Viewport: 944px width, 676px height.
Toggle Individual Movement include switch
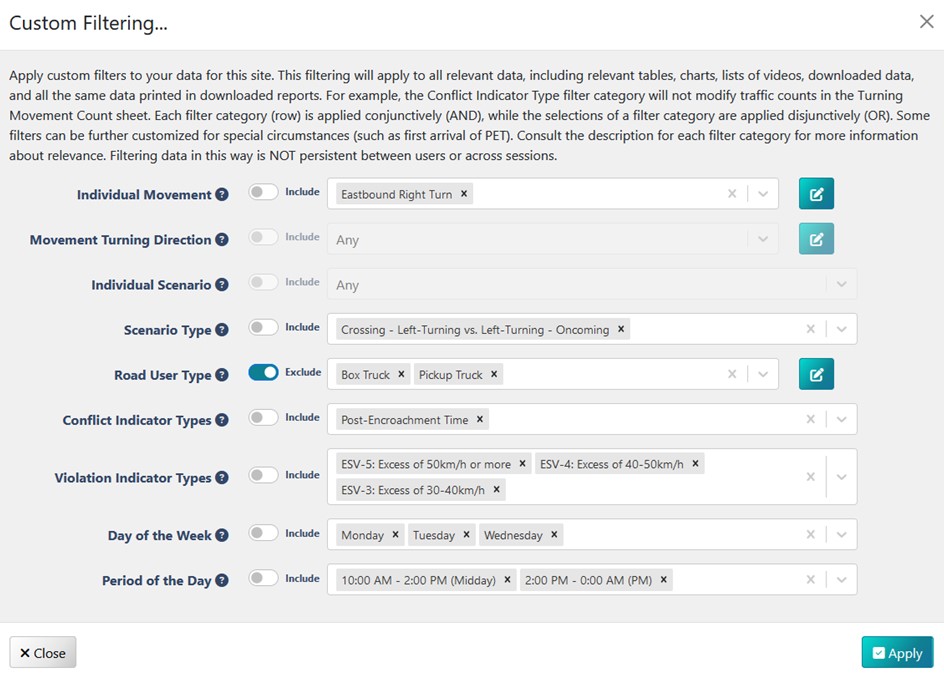click(263, 193)
